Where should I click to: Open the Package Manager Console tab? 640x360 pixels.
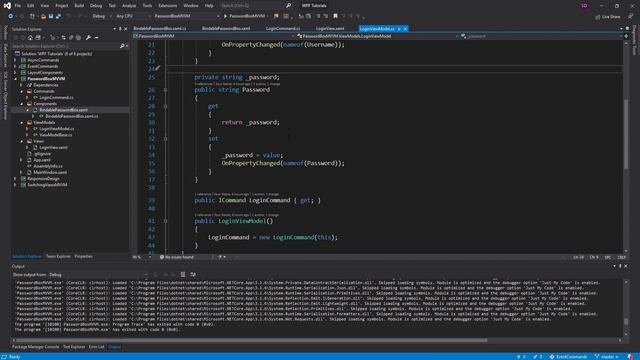point(36,347)
